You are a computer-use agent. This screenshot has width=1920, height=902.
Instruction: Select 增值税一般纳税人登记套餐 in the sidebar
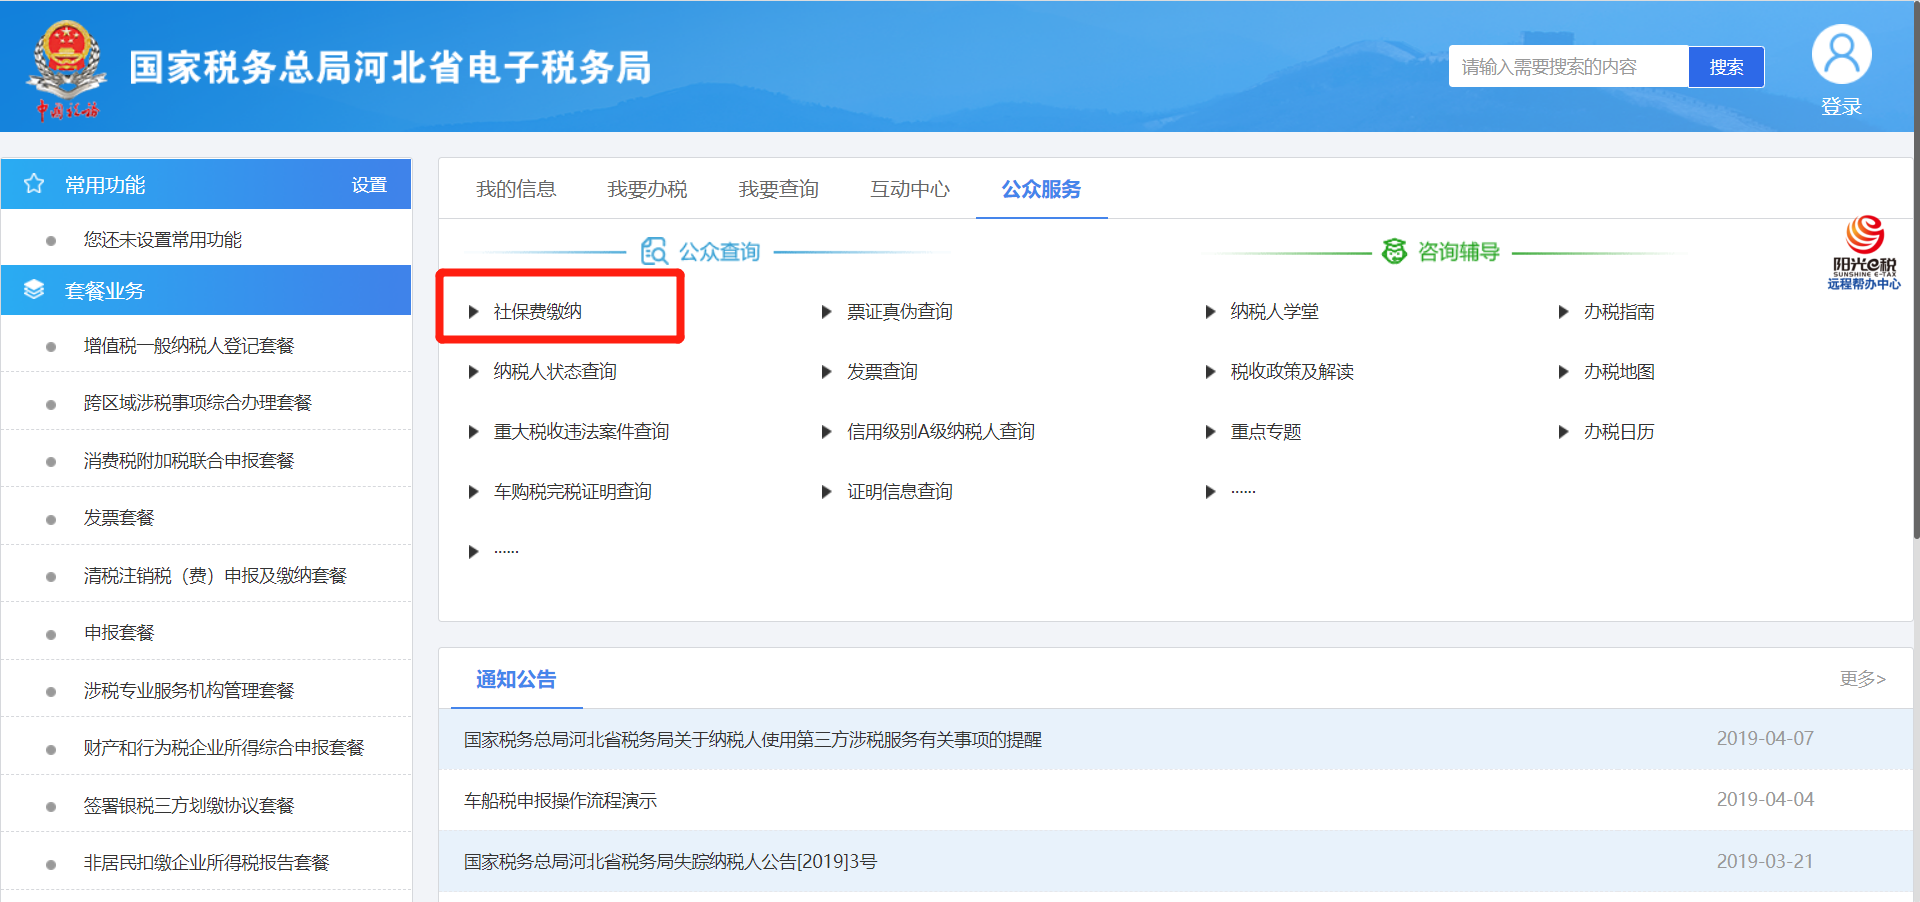tap(189, 346)
